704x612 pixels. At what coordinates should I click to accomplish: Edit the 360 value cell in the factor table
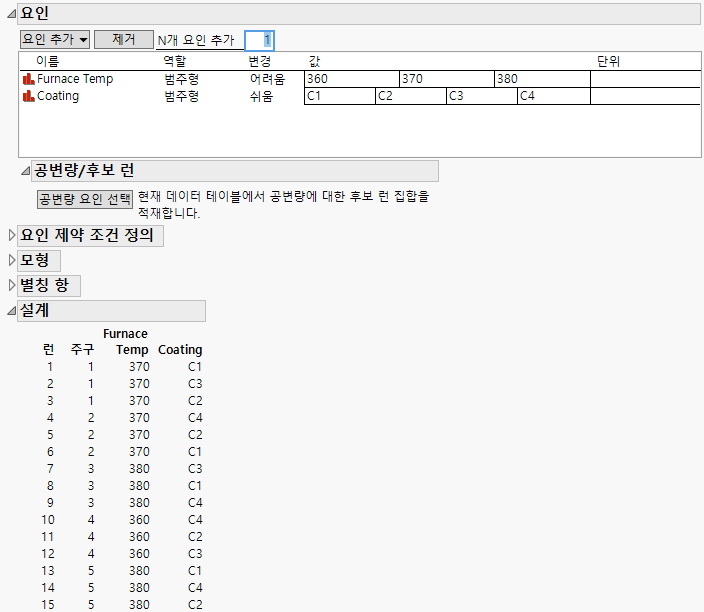[352, 79]
